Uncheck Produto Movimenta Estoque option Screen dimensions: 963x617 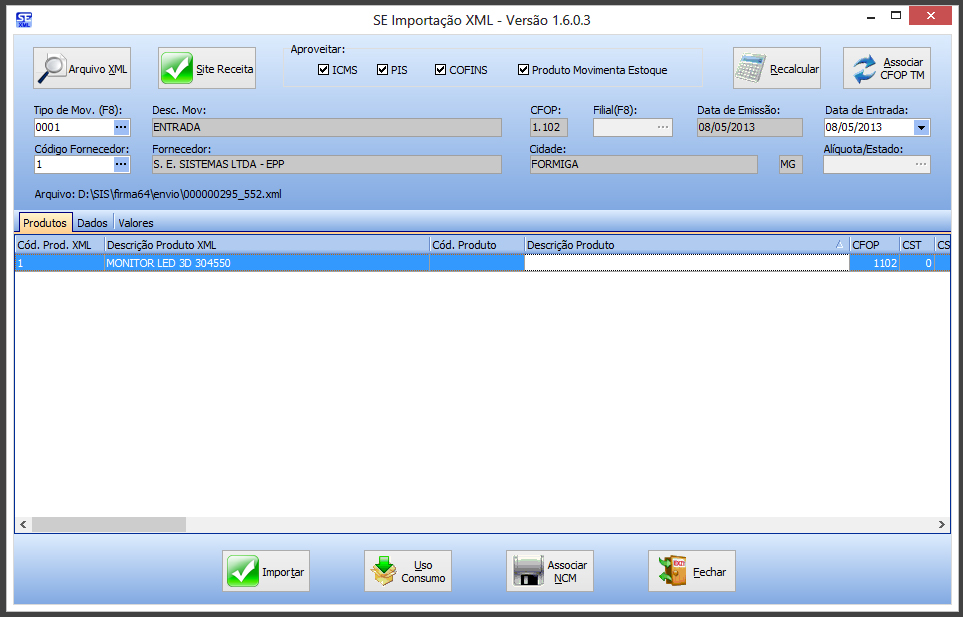point(523,70)
